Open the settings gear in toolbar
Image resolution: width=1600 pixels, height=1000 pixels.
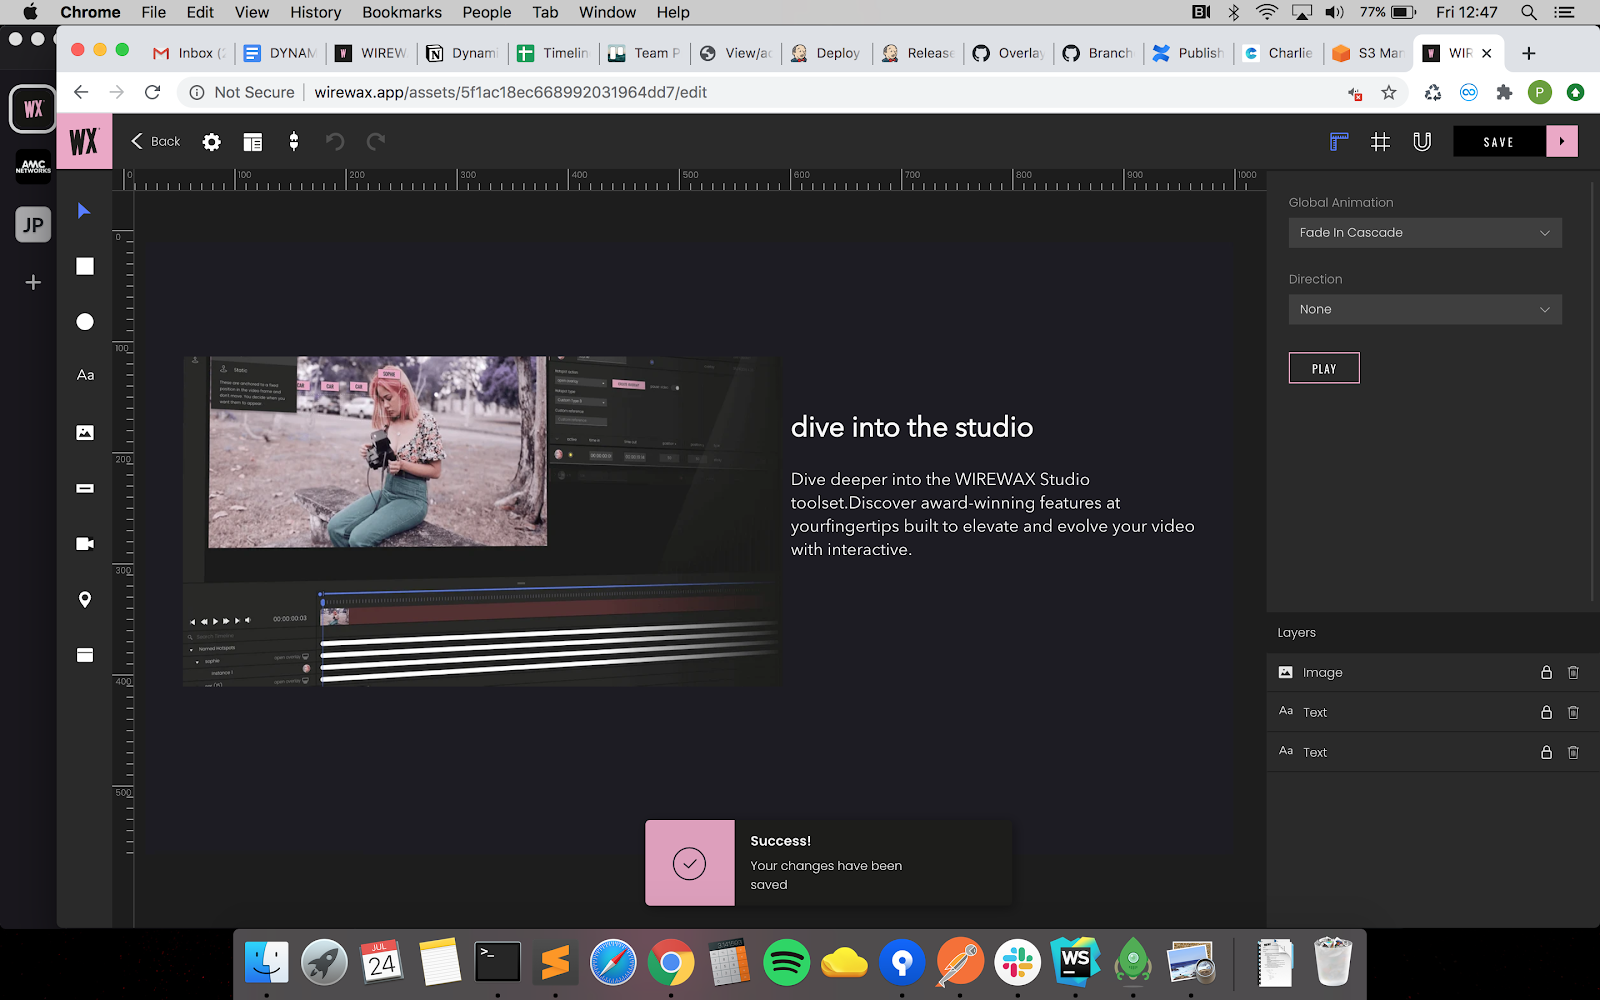(x=211, y=142)
